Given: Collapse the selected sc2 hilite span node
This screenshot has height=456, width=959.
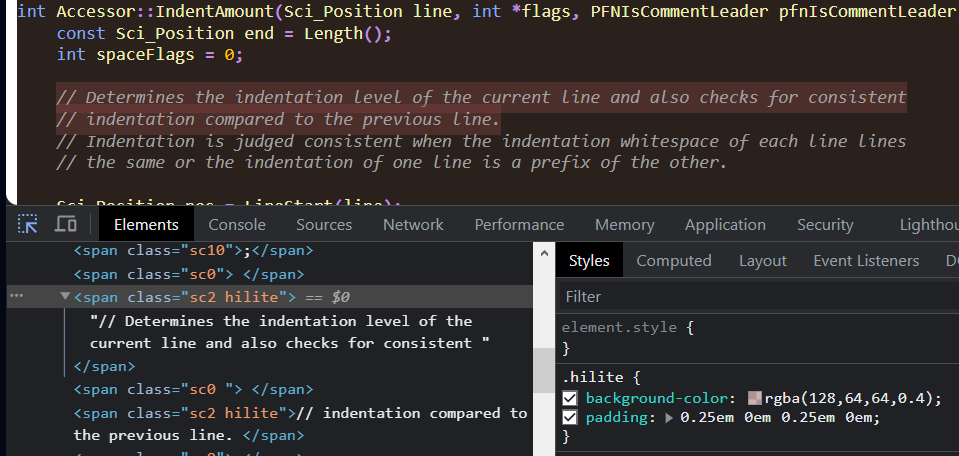Looking at the screenshot, I should pyautogui.click(x=65, y=297).
